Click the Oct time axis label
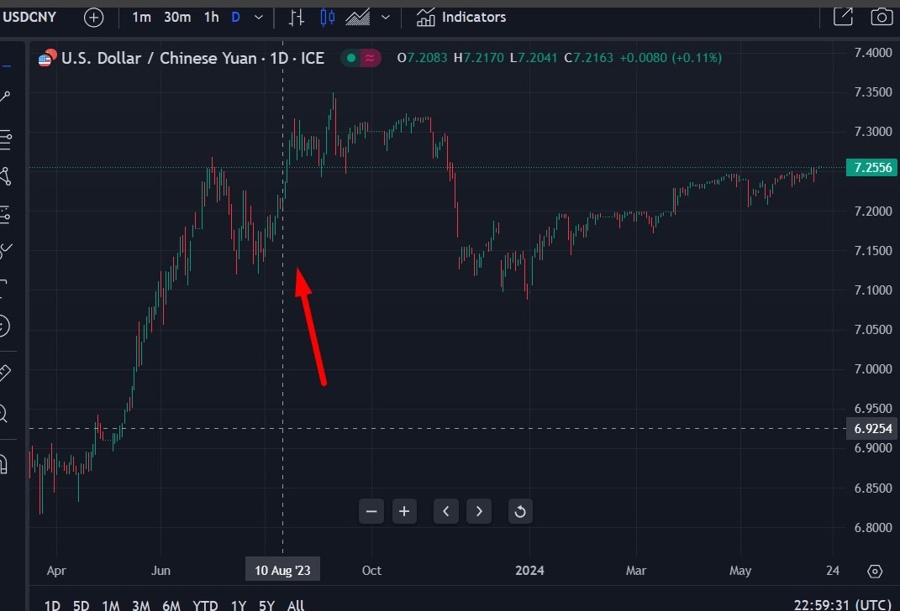 [x=371, y=570]
